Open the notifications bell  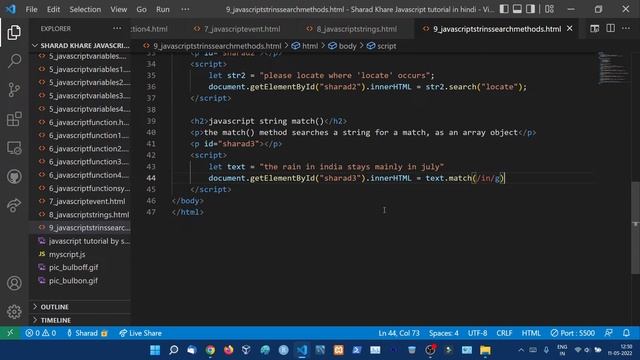click(626, 333)
